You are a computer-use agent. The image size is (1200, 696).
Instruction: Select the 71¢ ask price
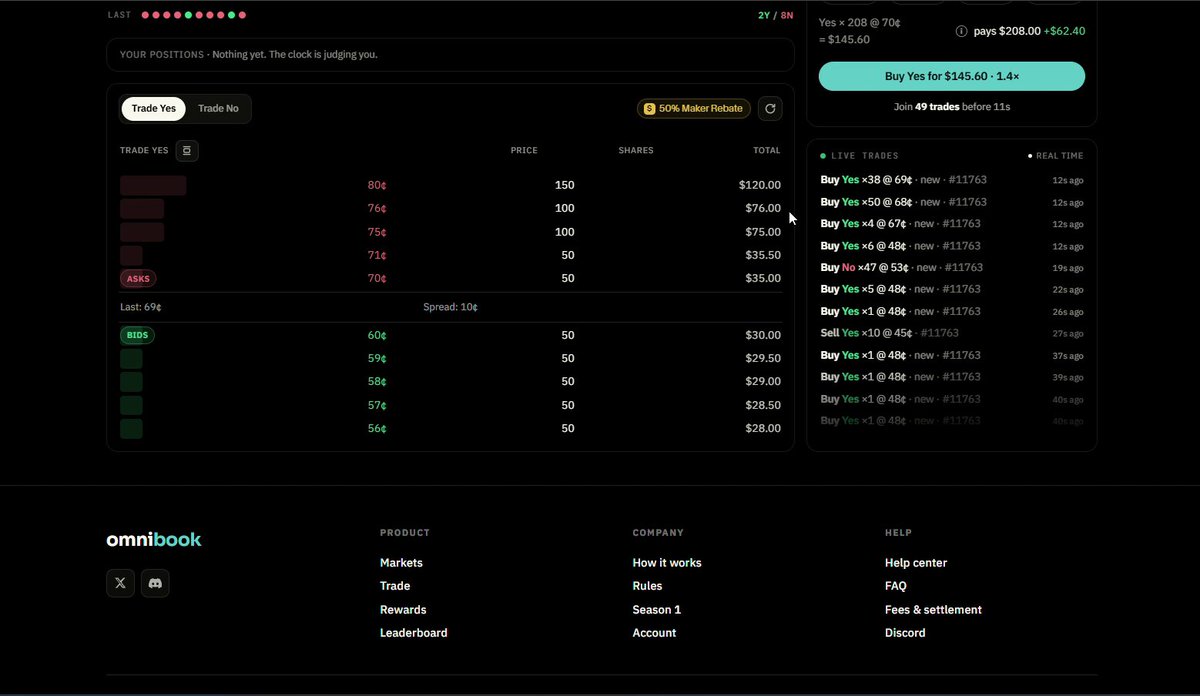[x=377, y=255]
